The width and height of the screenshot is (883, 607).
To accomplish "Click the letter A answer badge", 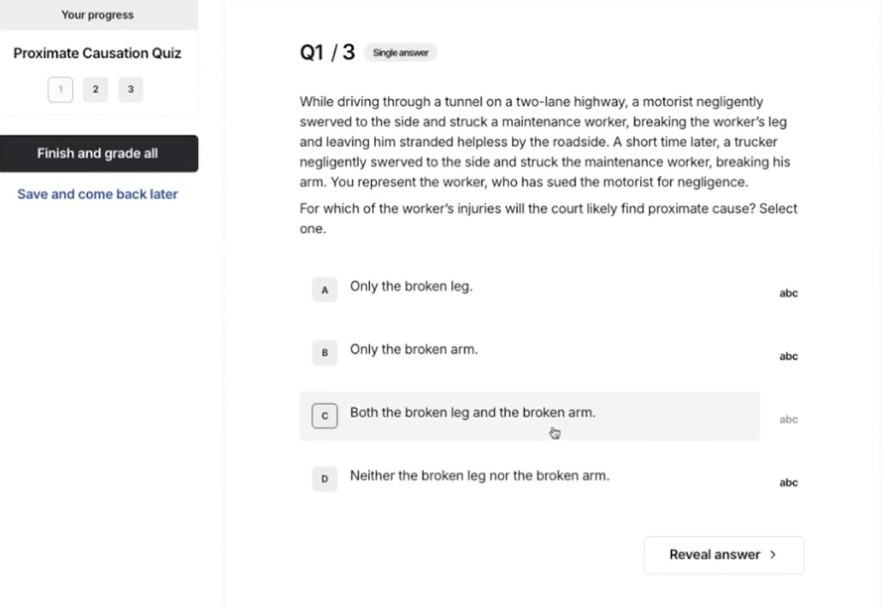I will 324,290.
